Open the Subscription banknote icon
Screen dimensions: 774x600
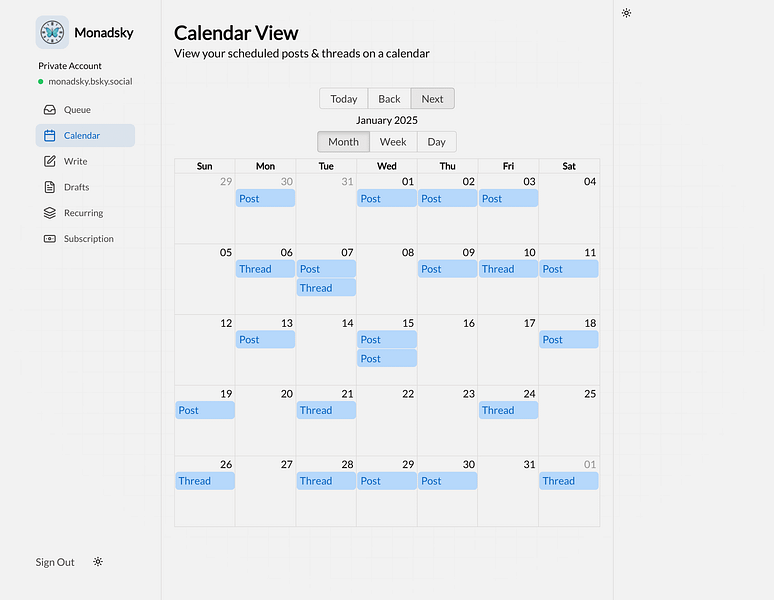coord(50,238)
